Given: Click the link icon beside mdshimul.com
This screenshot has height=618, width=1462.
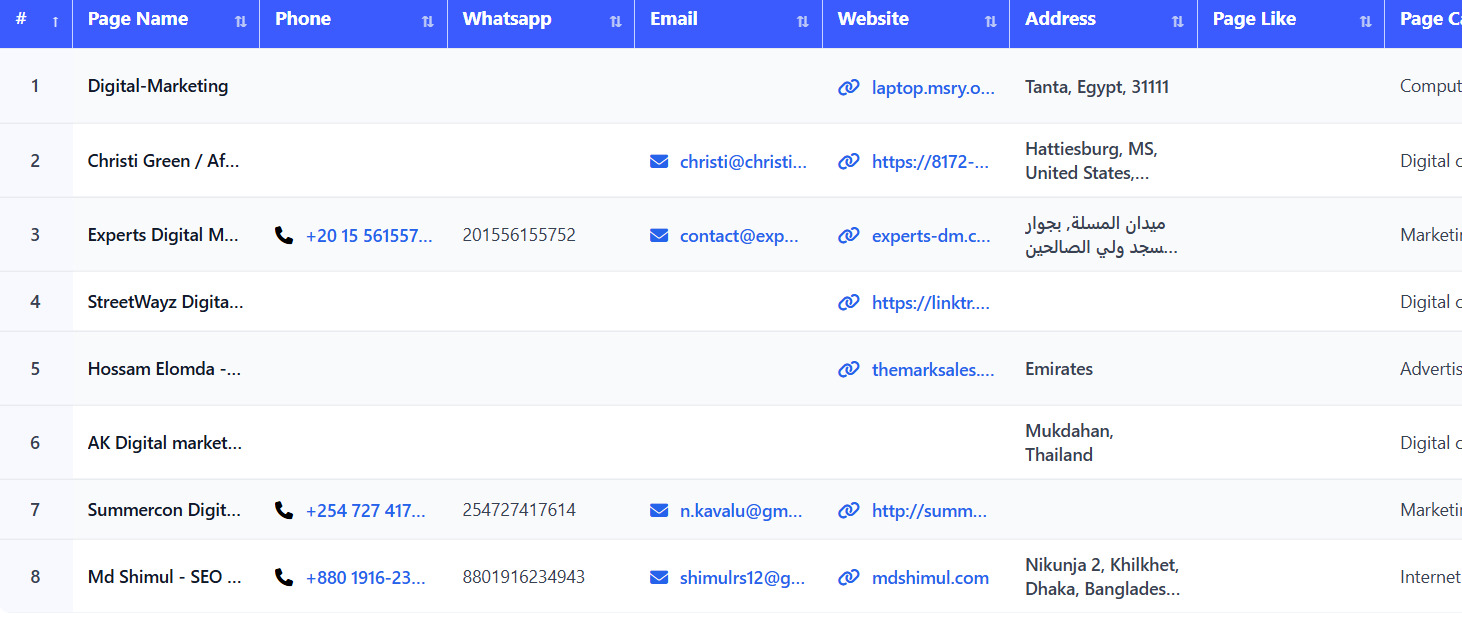Looking at the screenshot, I should 848,577.
